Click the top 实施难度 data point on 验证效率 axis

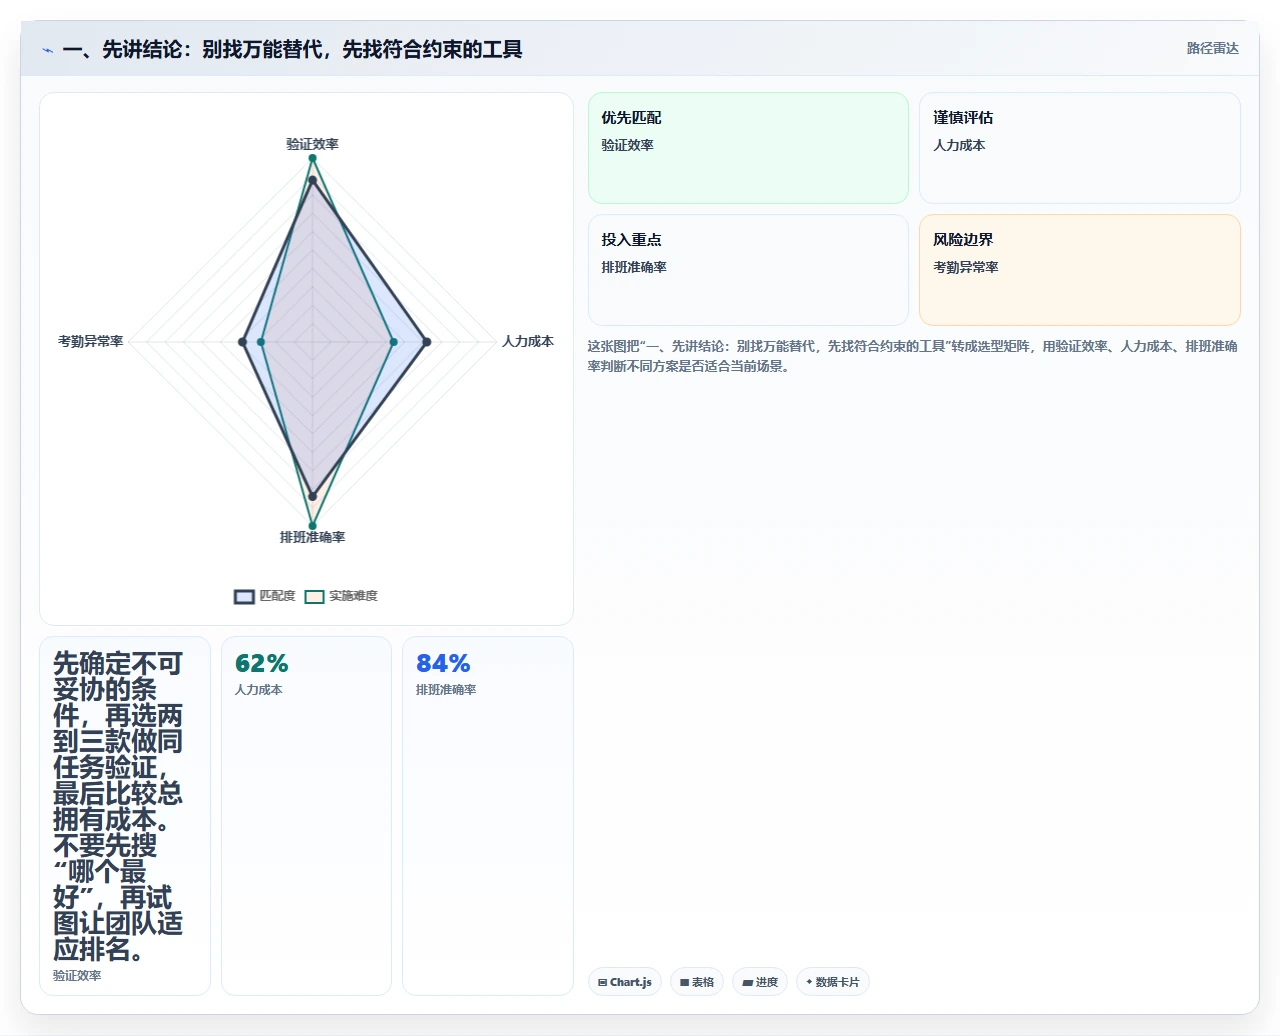coord(312,158)
